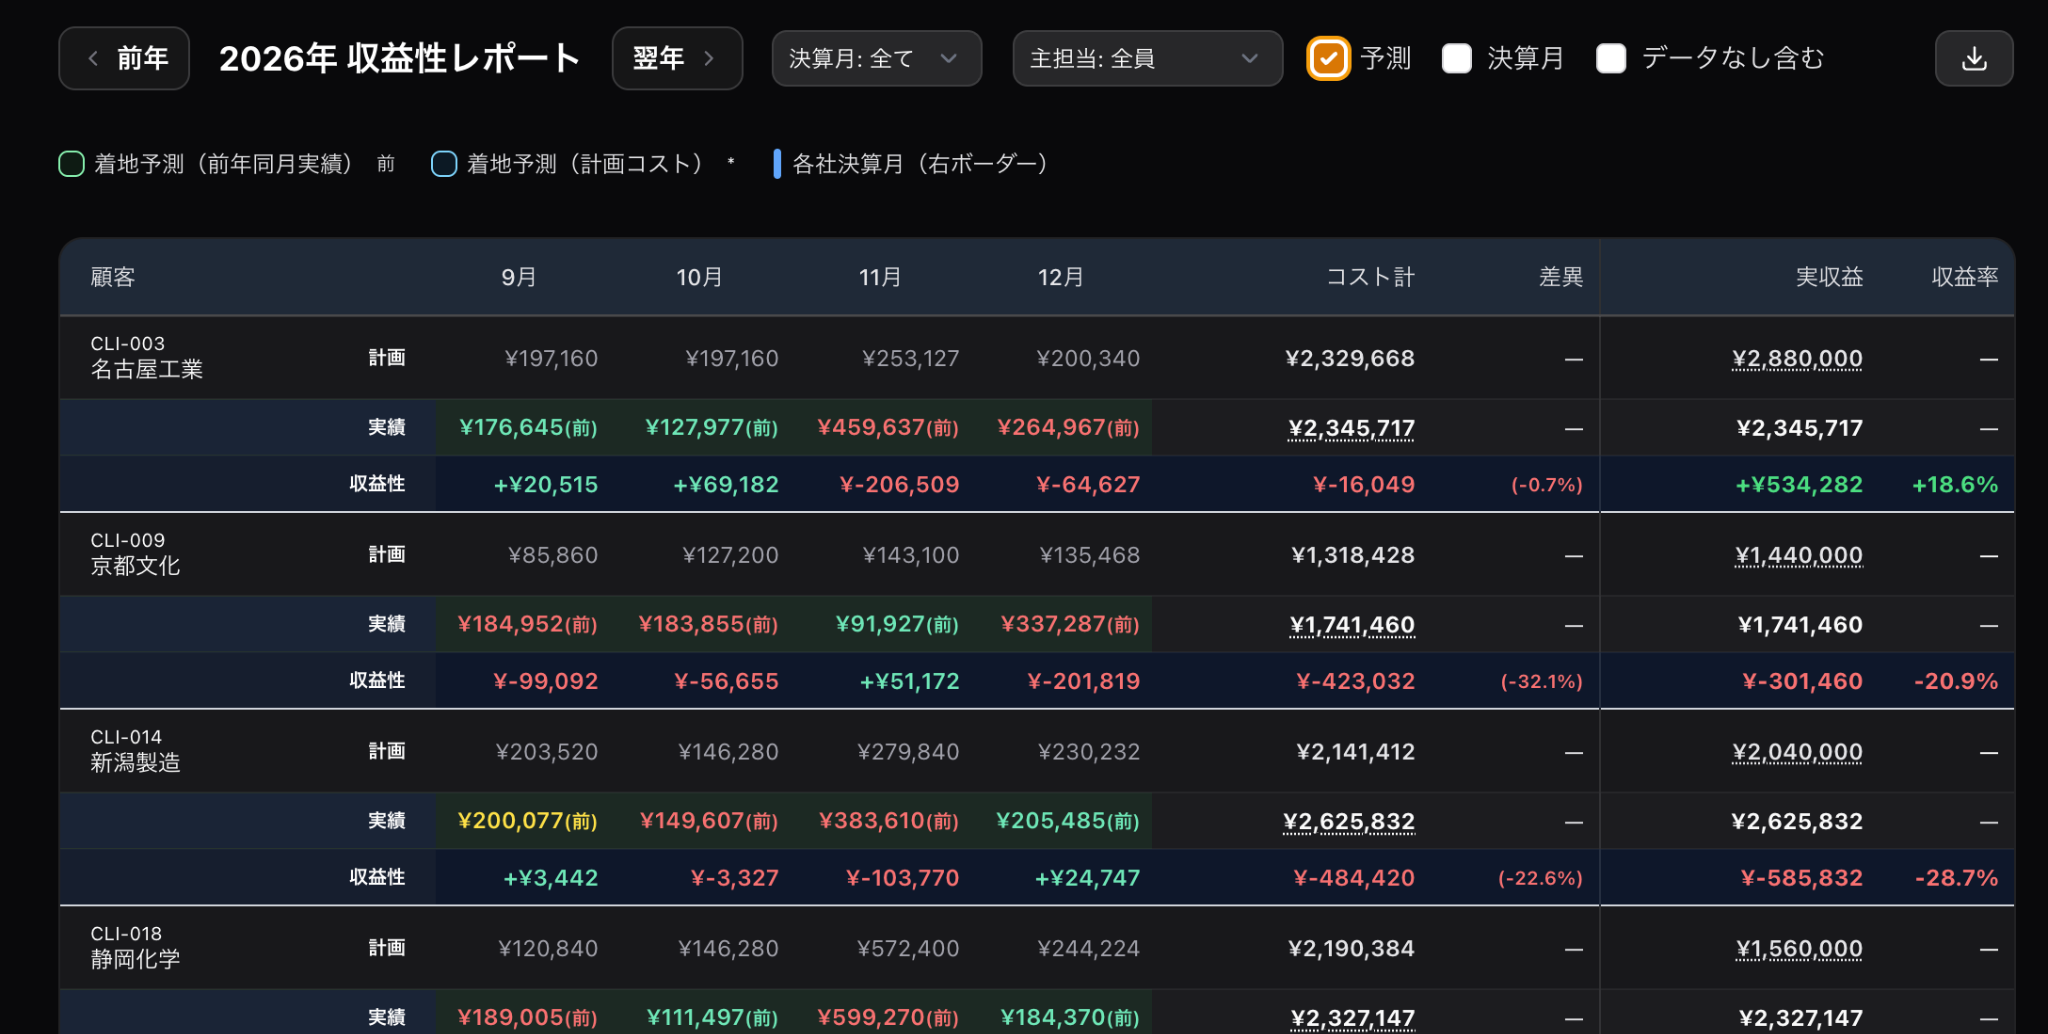Uncheck the 予測 checkbox
Viewport: 2048px width, 1034px height.
coord(1328,59)
